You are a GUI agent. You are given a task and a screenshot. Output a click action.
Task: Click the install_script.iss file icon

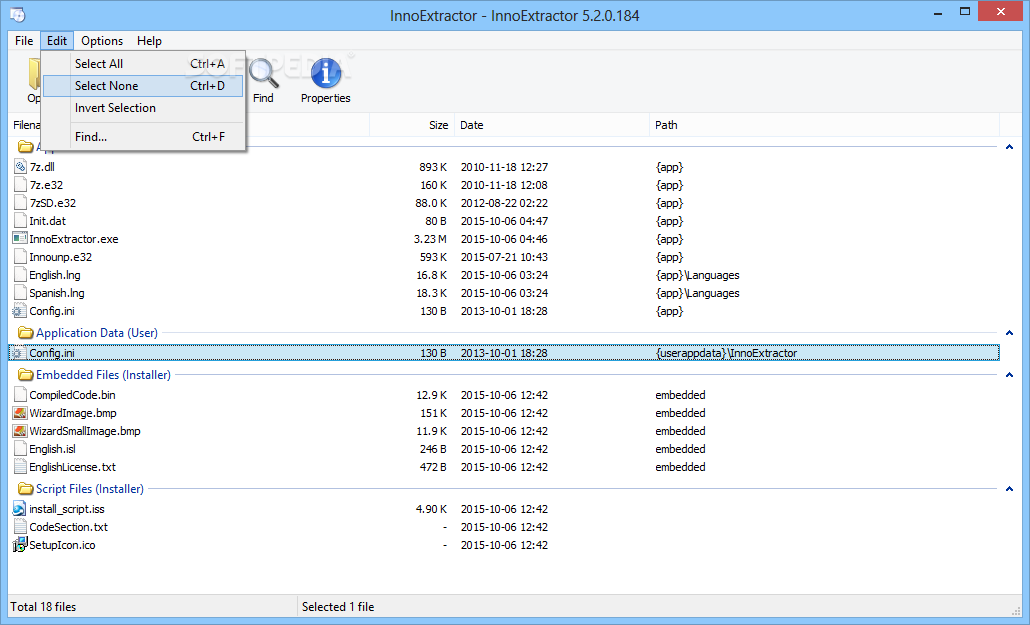[20, 509]
